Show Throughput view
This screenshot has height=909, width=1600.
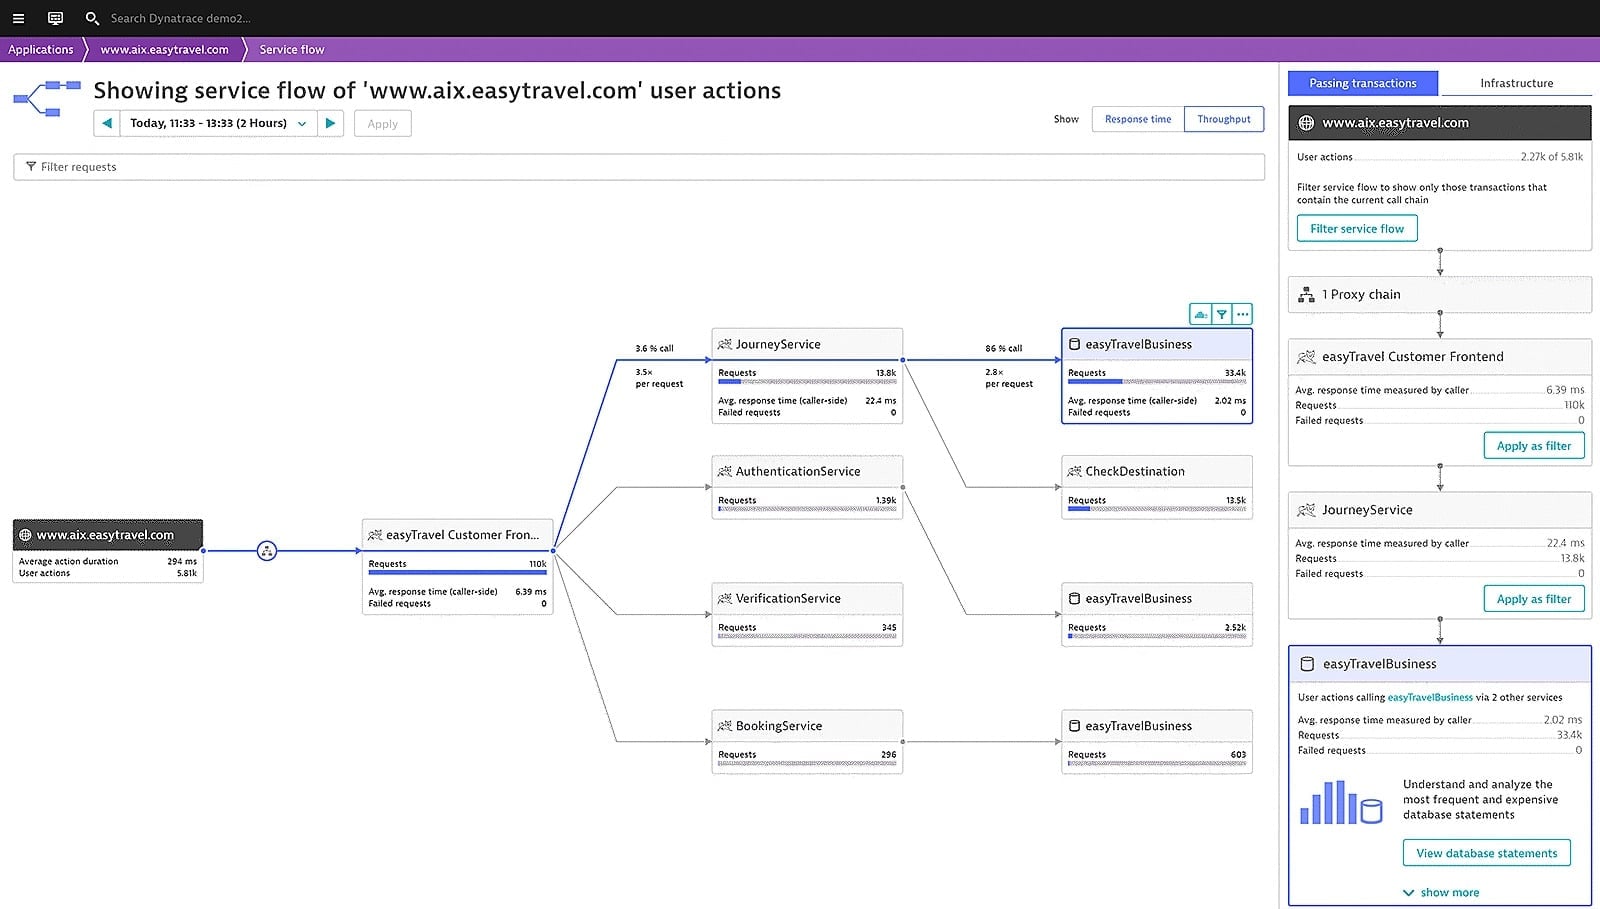click(1224, 119)
